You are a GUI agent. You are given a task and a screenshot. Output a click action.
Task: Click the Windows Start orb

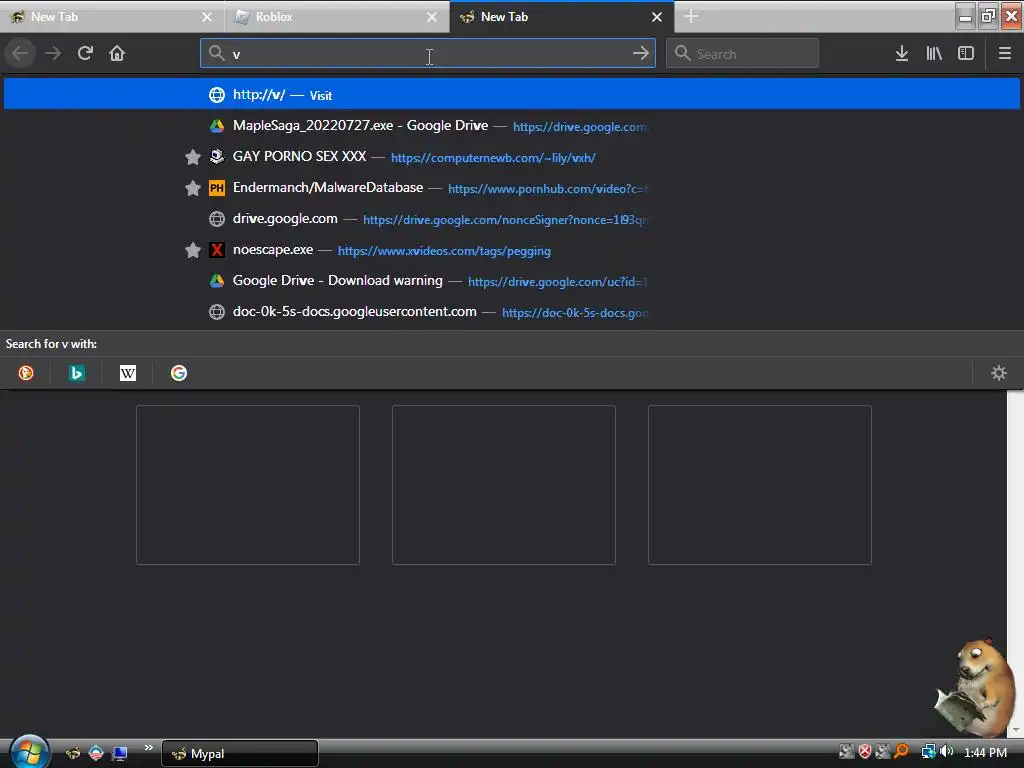point(29,752)
